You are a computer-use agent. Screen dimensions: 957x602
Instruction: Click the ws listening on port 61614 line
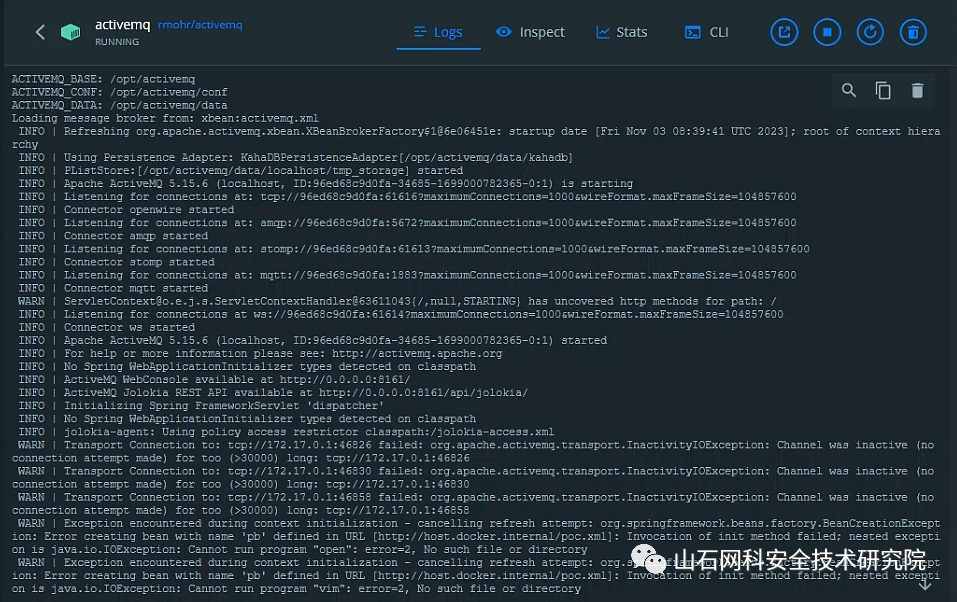400,314
